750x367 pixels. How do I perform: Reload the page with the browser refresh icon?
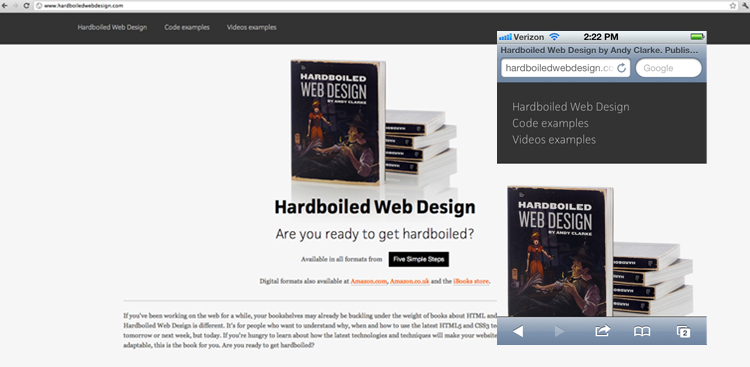click(x=26, y=6)
